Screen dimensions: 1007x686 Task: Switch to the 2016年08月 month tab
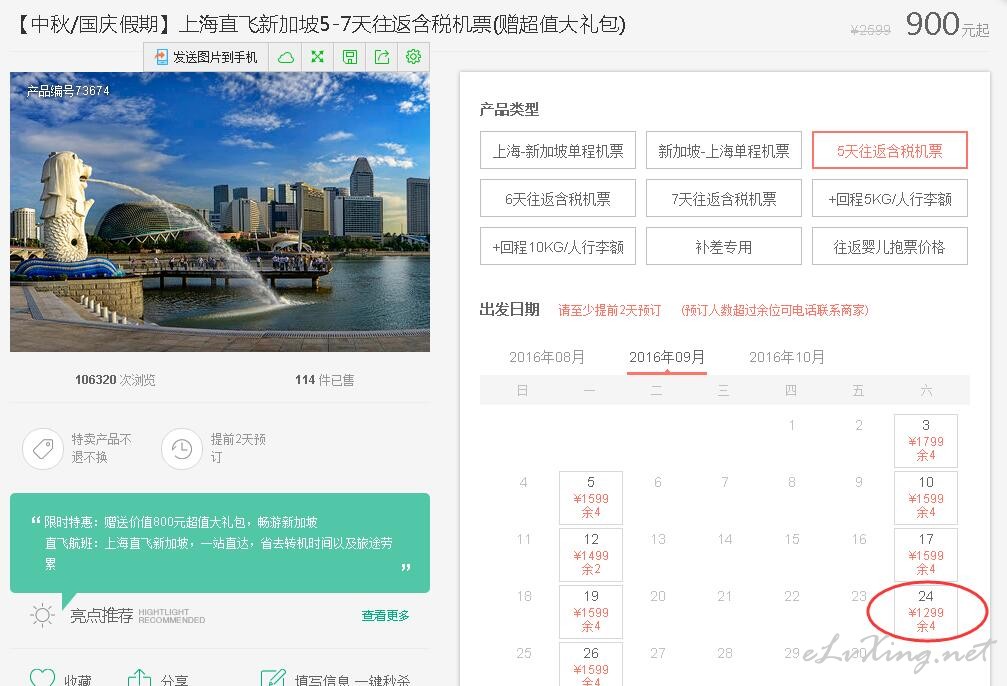click(547, 357)
